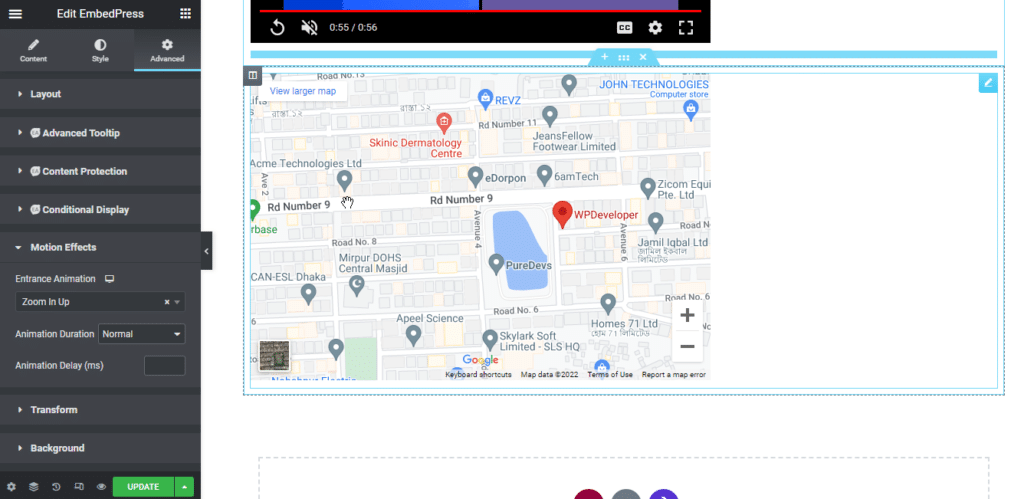
Task: Open the Elementor hamburger menu
Action: coord(15,13)
